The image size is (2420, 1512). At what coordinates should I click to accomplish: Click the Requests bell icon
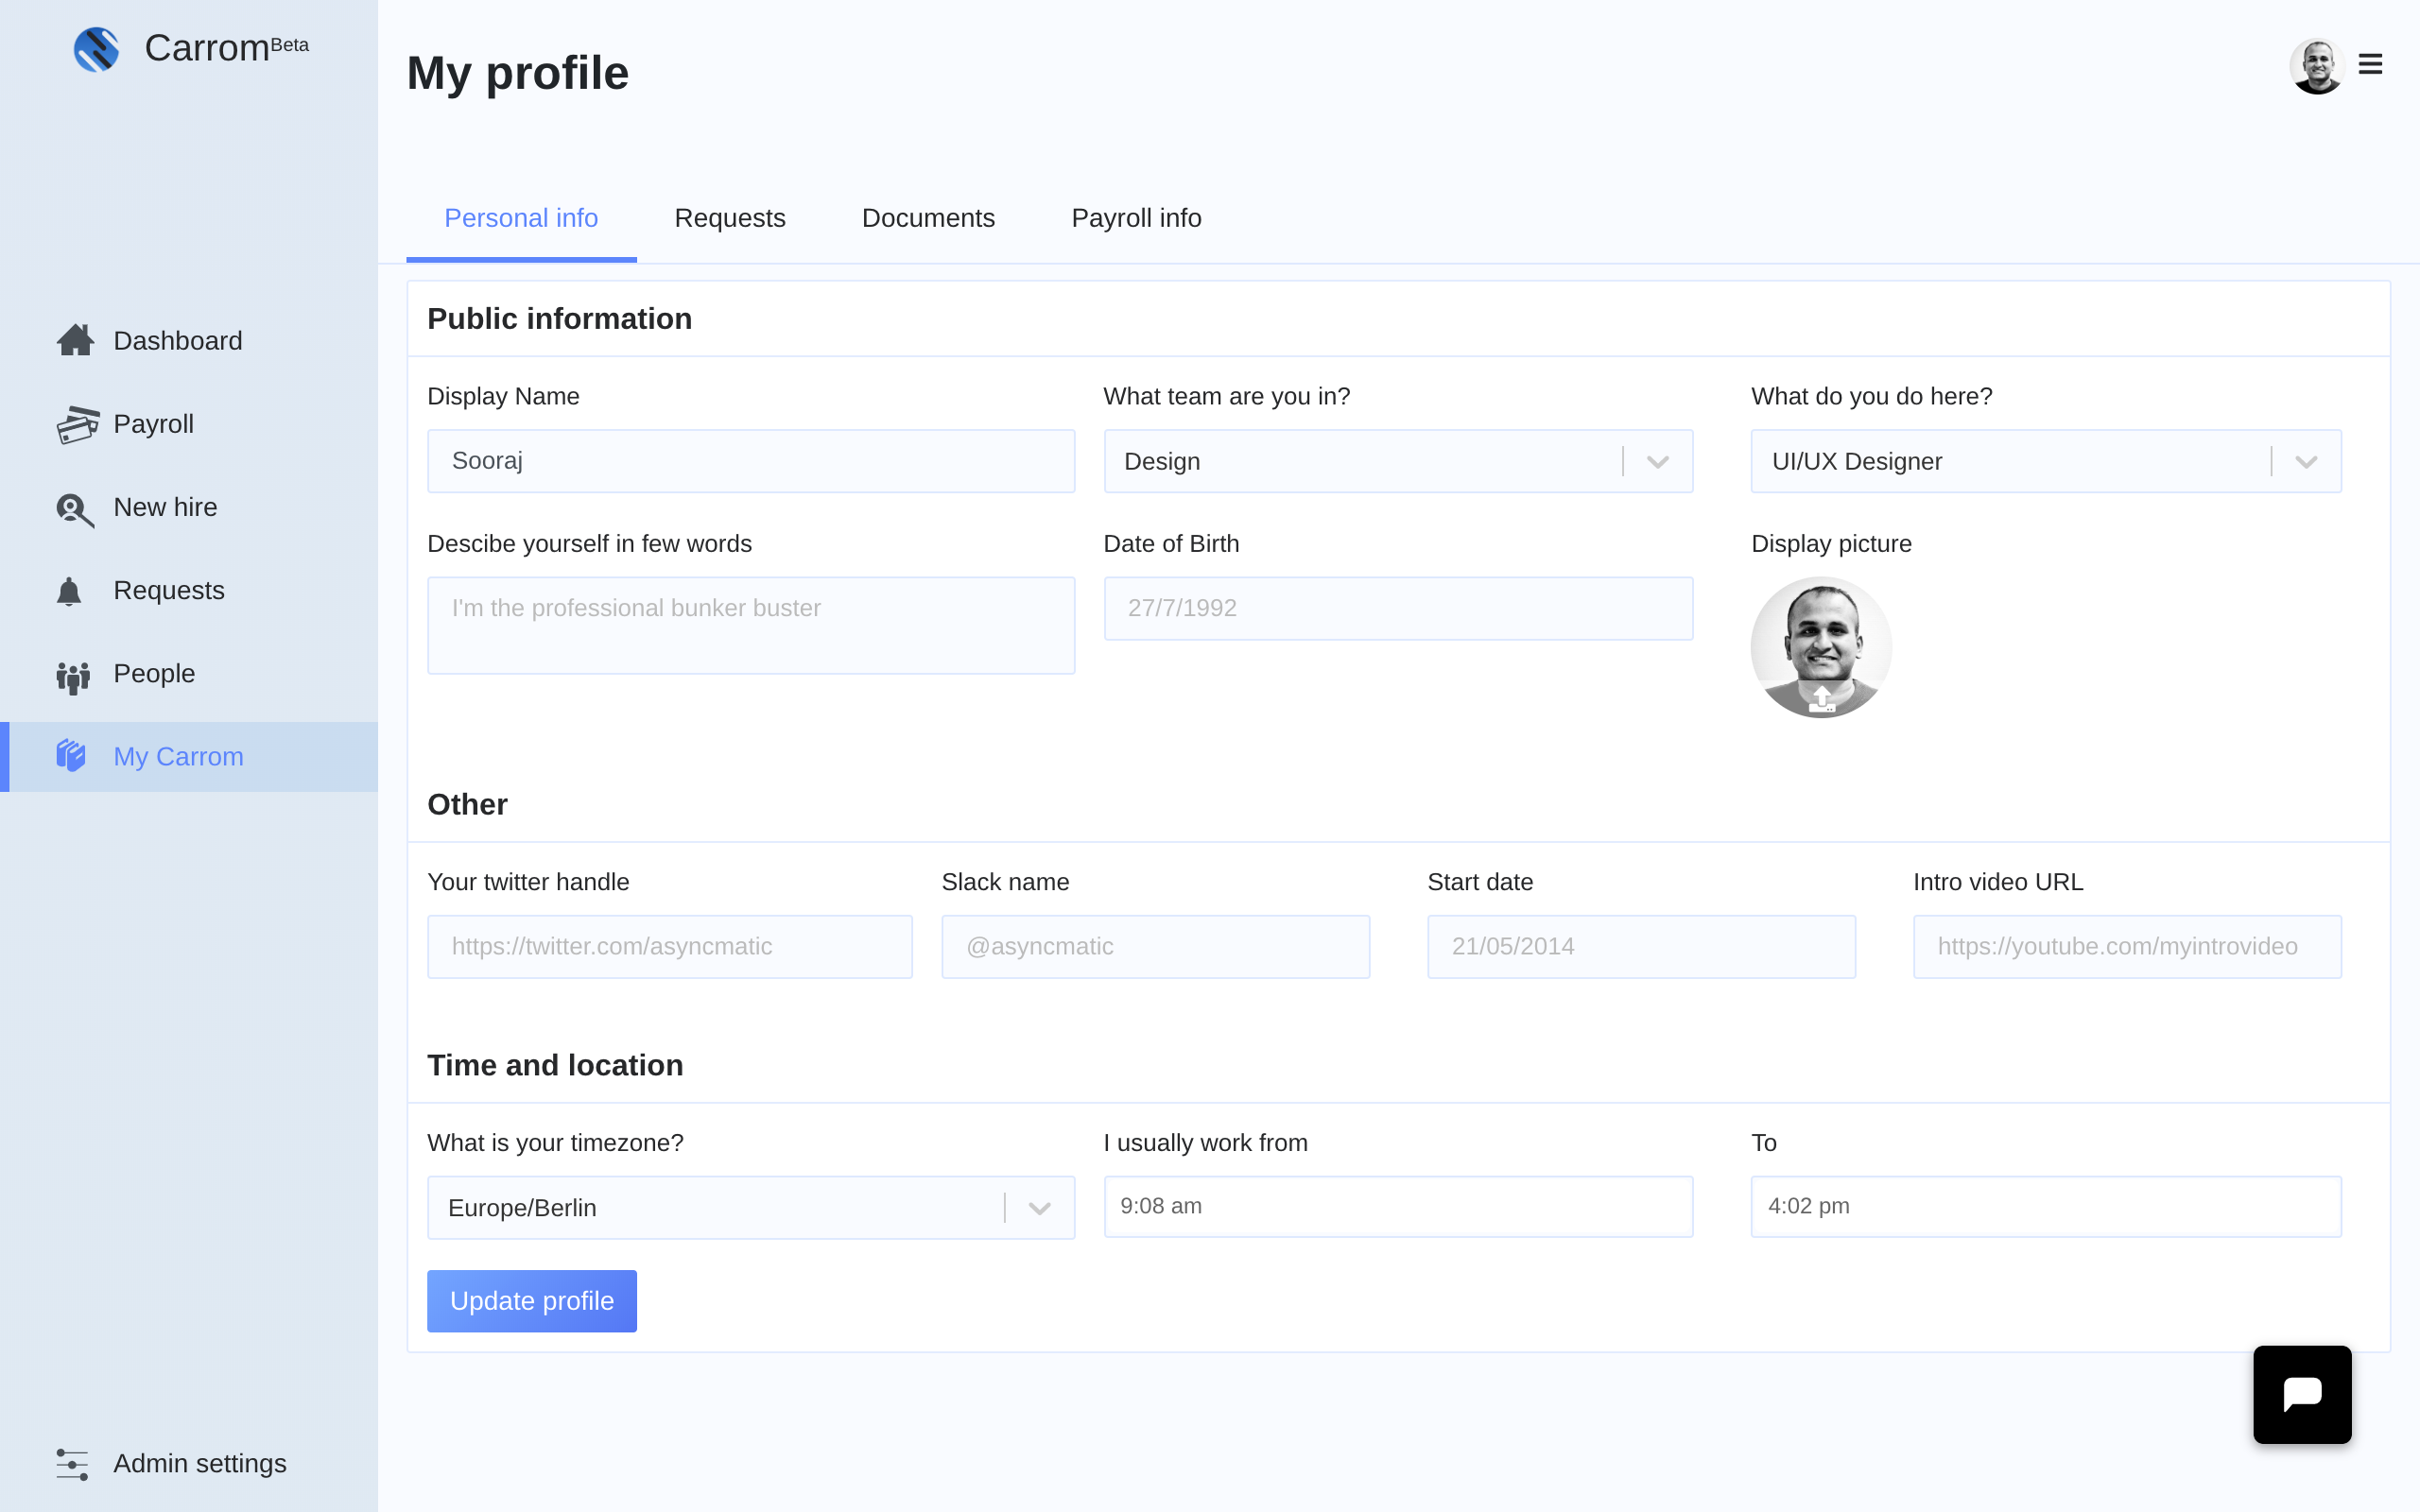(69, 591)
